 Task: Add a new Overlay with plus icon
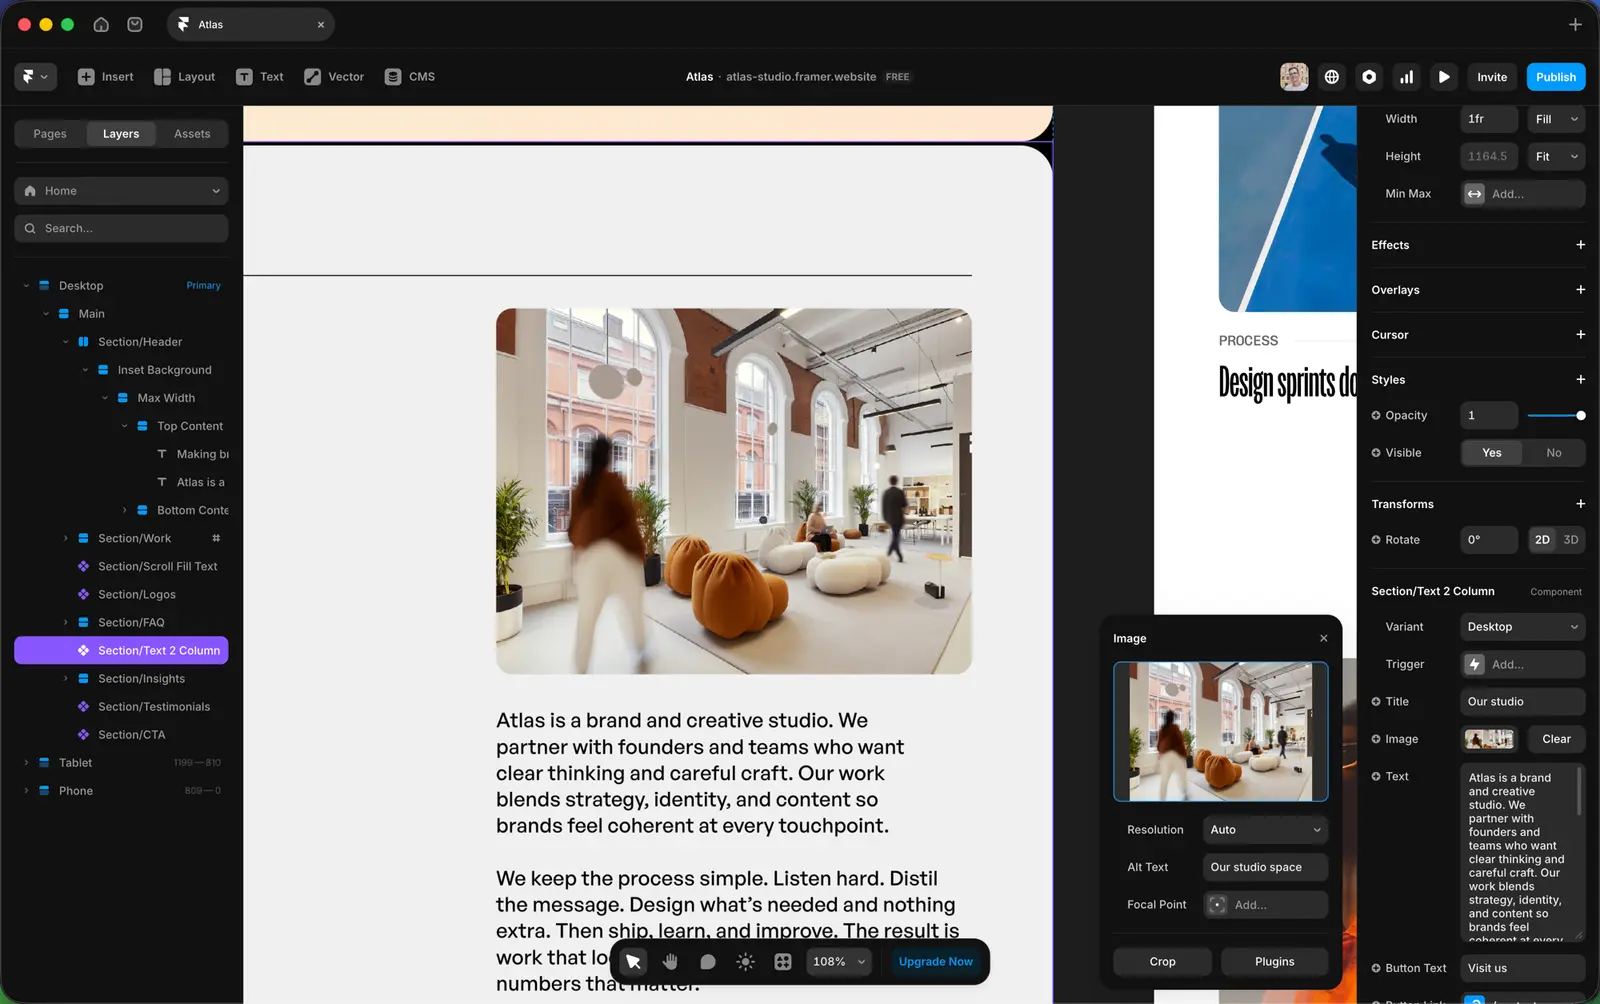pyautogui.click(x=1580, y=290)
